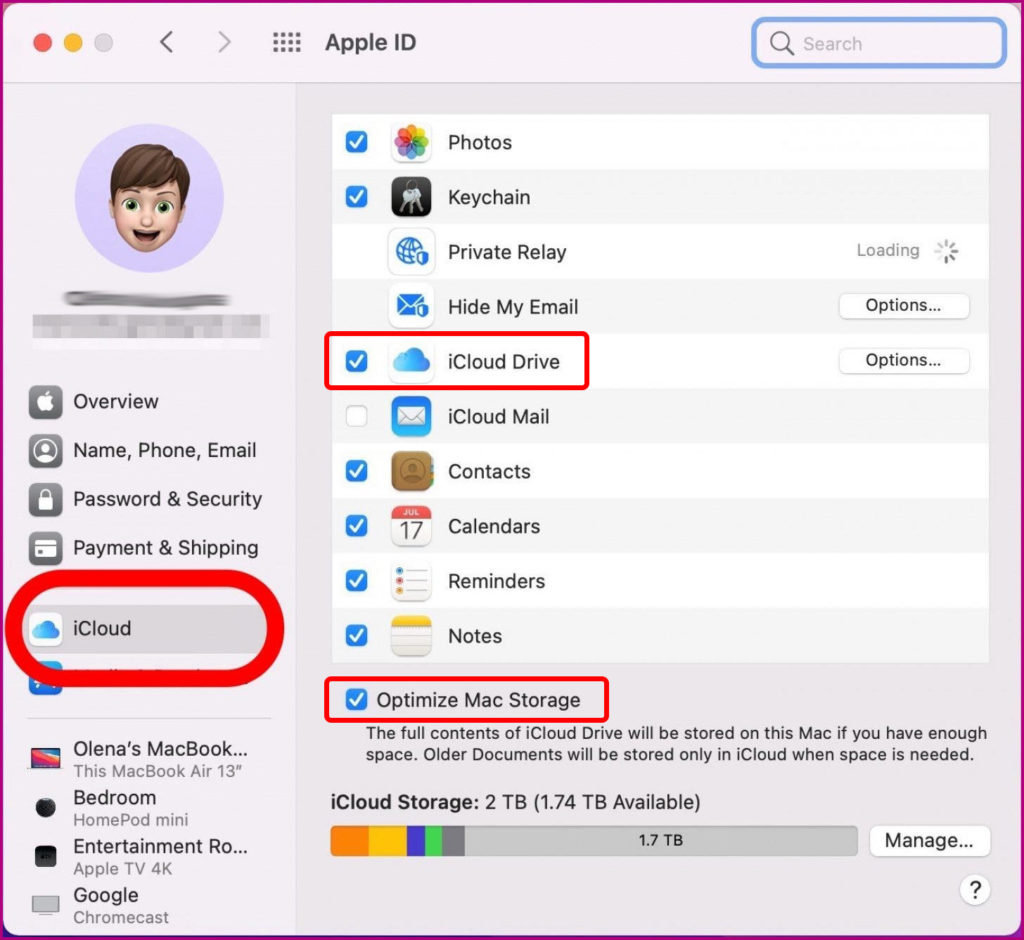The height and width of the screenshot is (940, 1024).
Task: Click the Contacts app icon
Action: pyautogui.click(x=411, y=471)
